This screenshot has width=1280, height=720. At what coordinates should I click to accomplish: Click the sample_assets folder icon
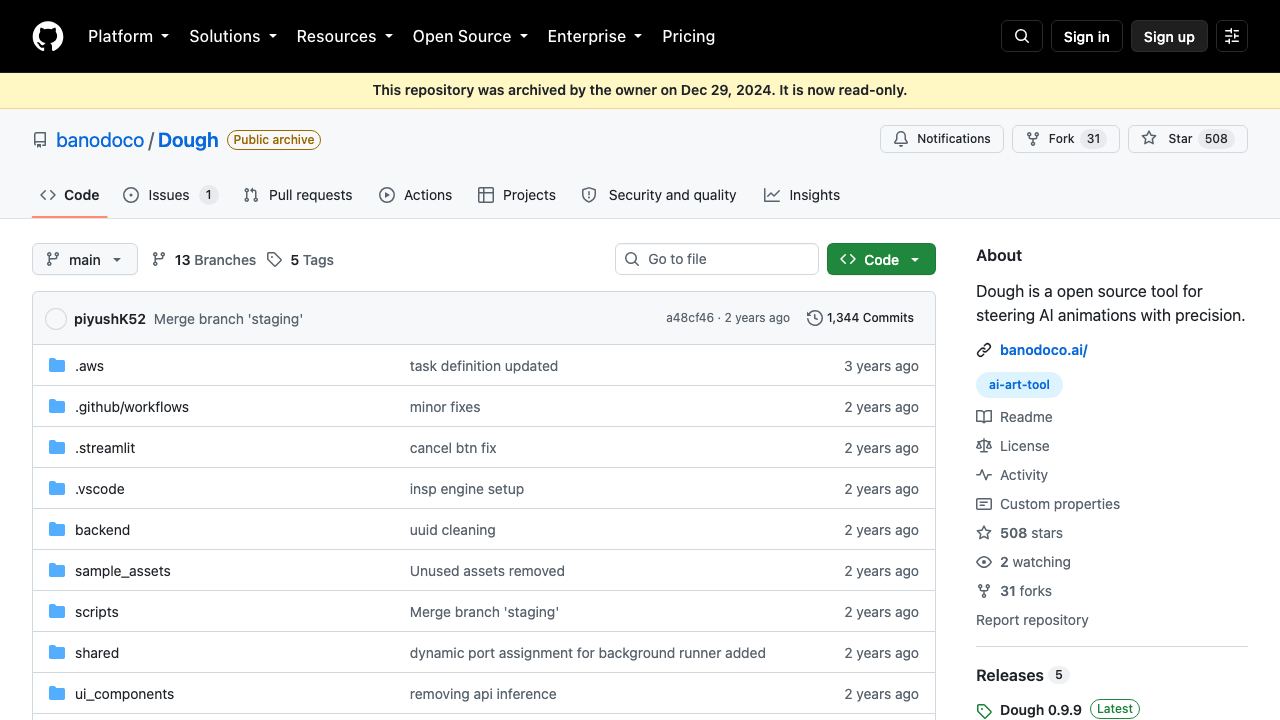tap(57, 571)
